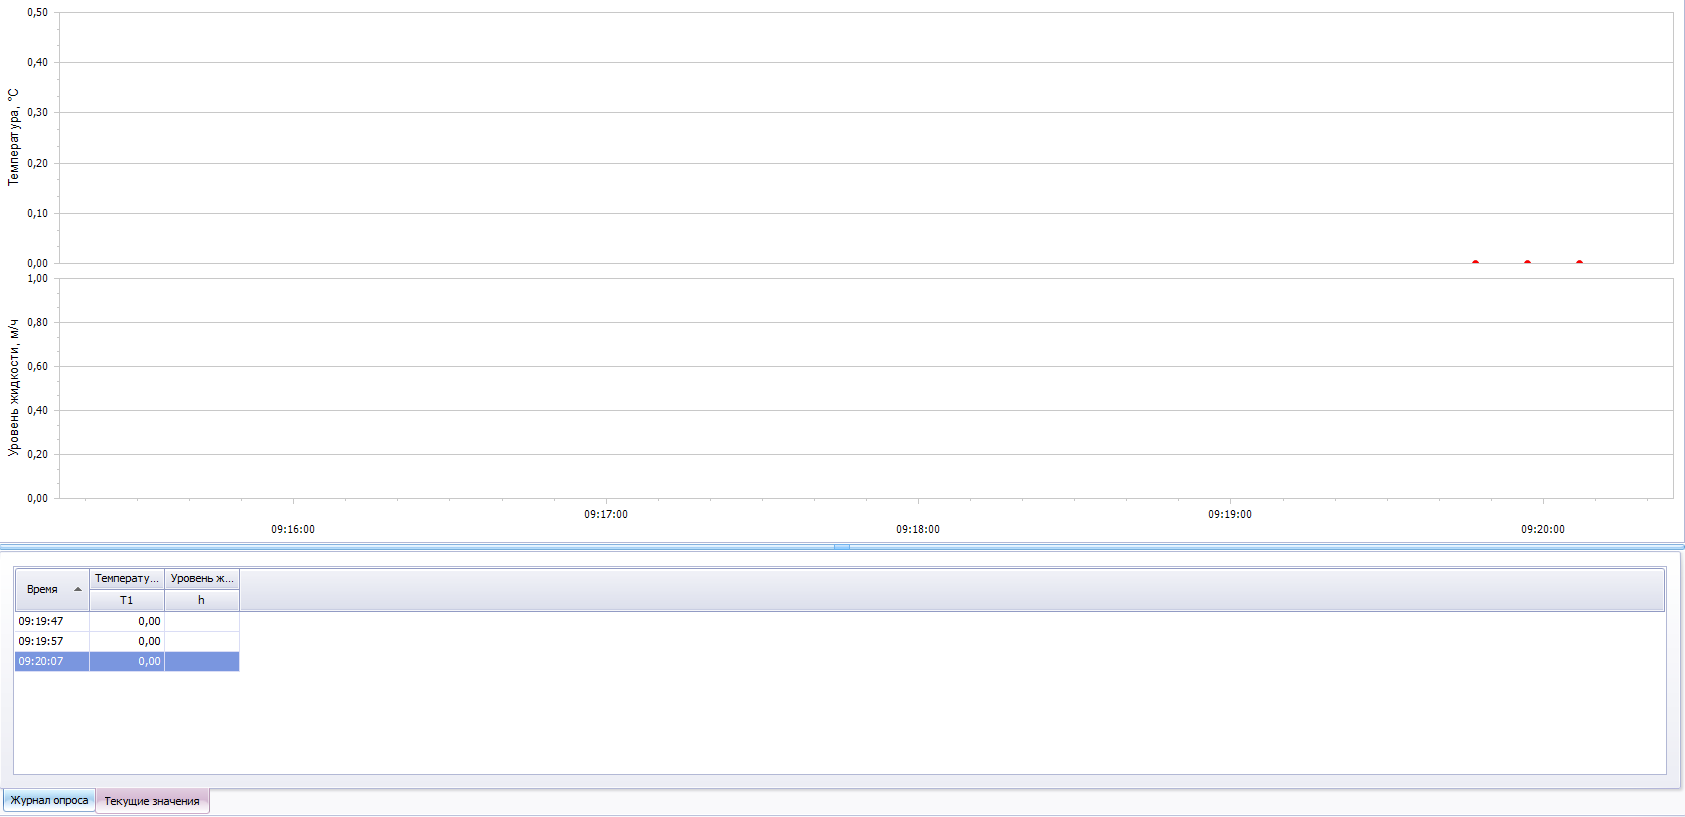The width and height of the screenshot is (1685, 817).
Task: Select the h sub-column header
Action: pyautogui.click(x=201, y=600)
